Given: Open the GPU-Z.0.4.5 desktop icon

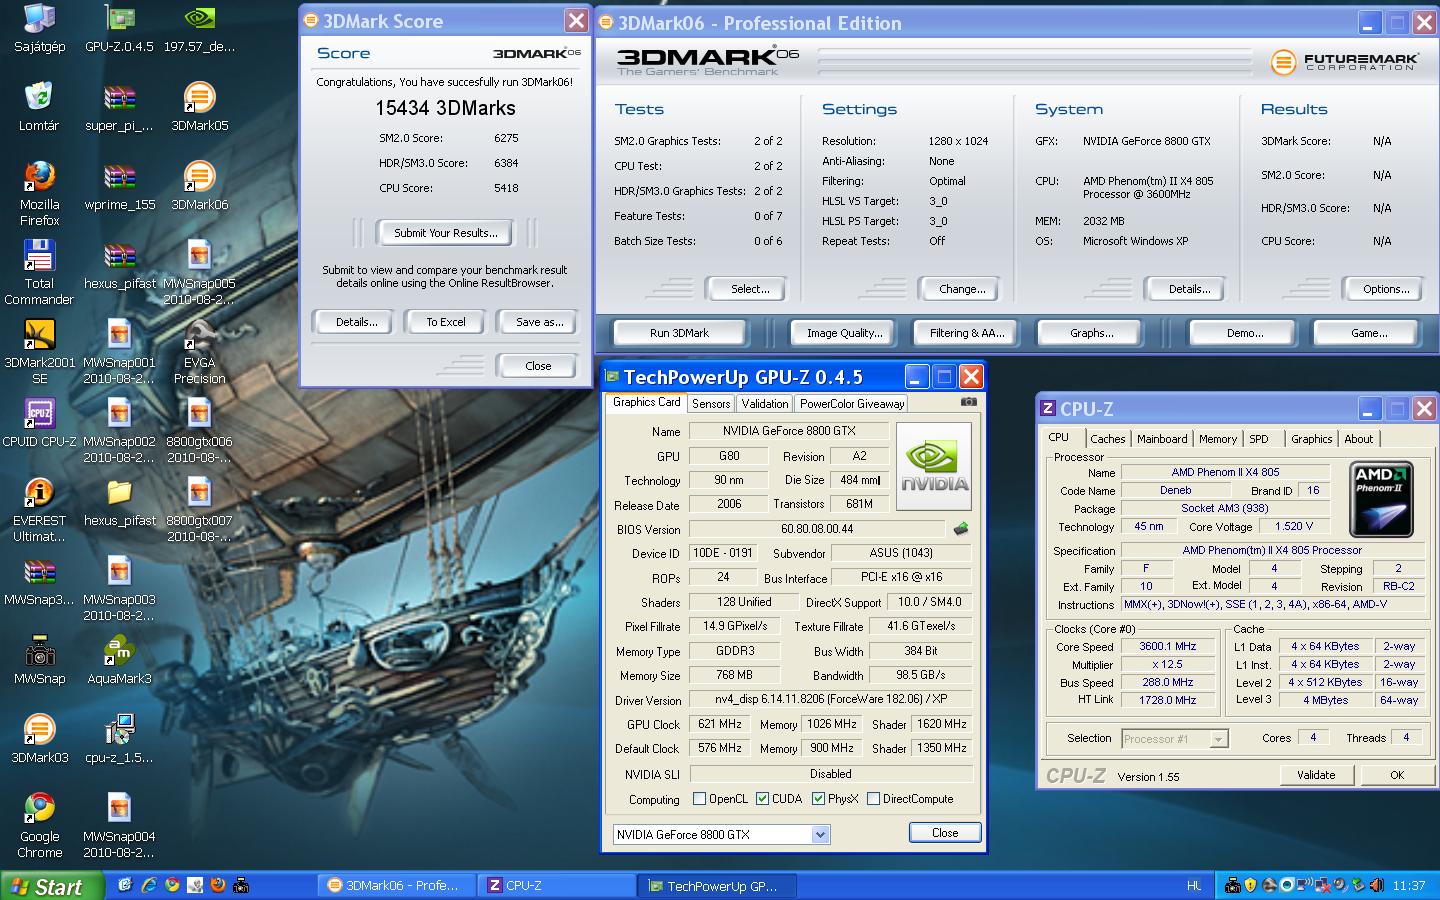Looking at the screenshot, I should click(x=119, y=29).
